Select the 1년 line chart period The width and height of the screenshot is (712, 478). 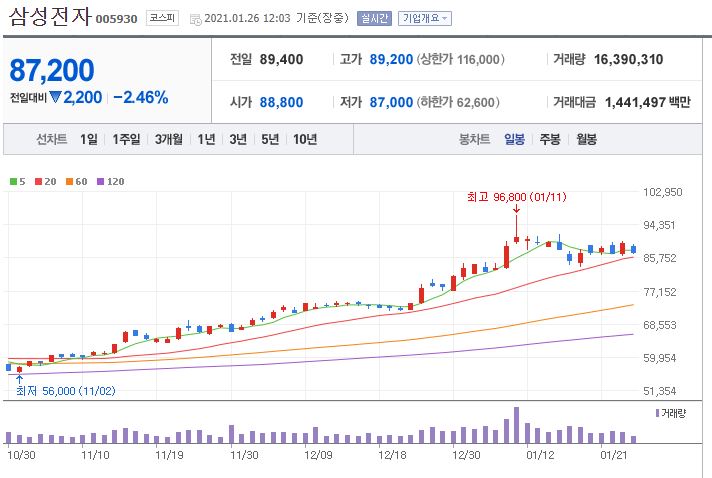tap(206, 139)
